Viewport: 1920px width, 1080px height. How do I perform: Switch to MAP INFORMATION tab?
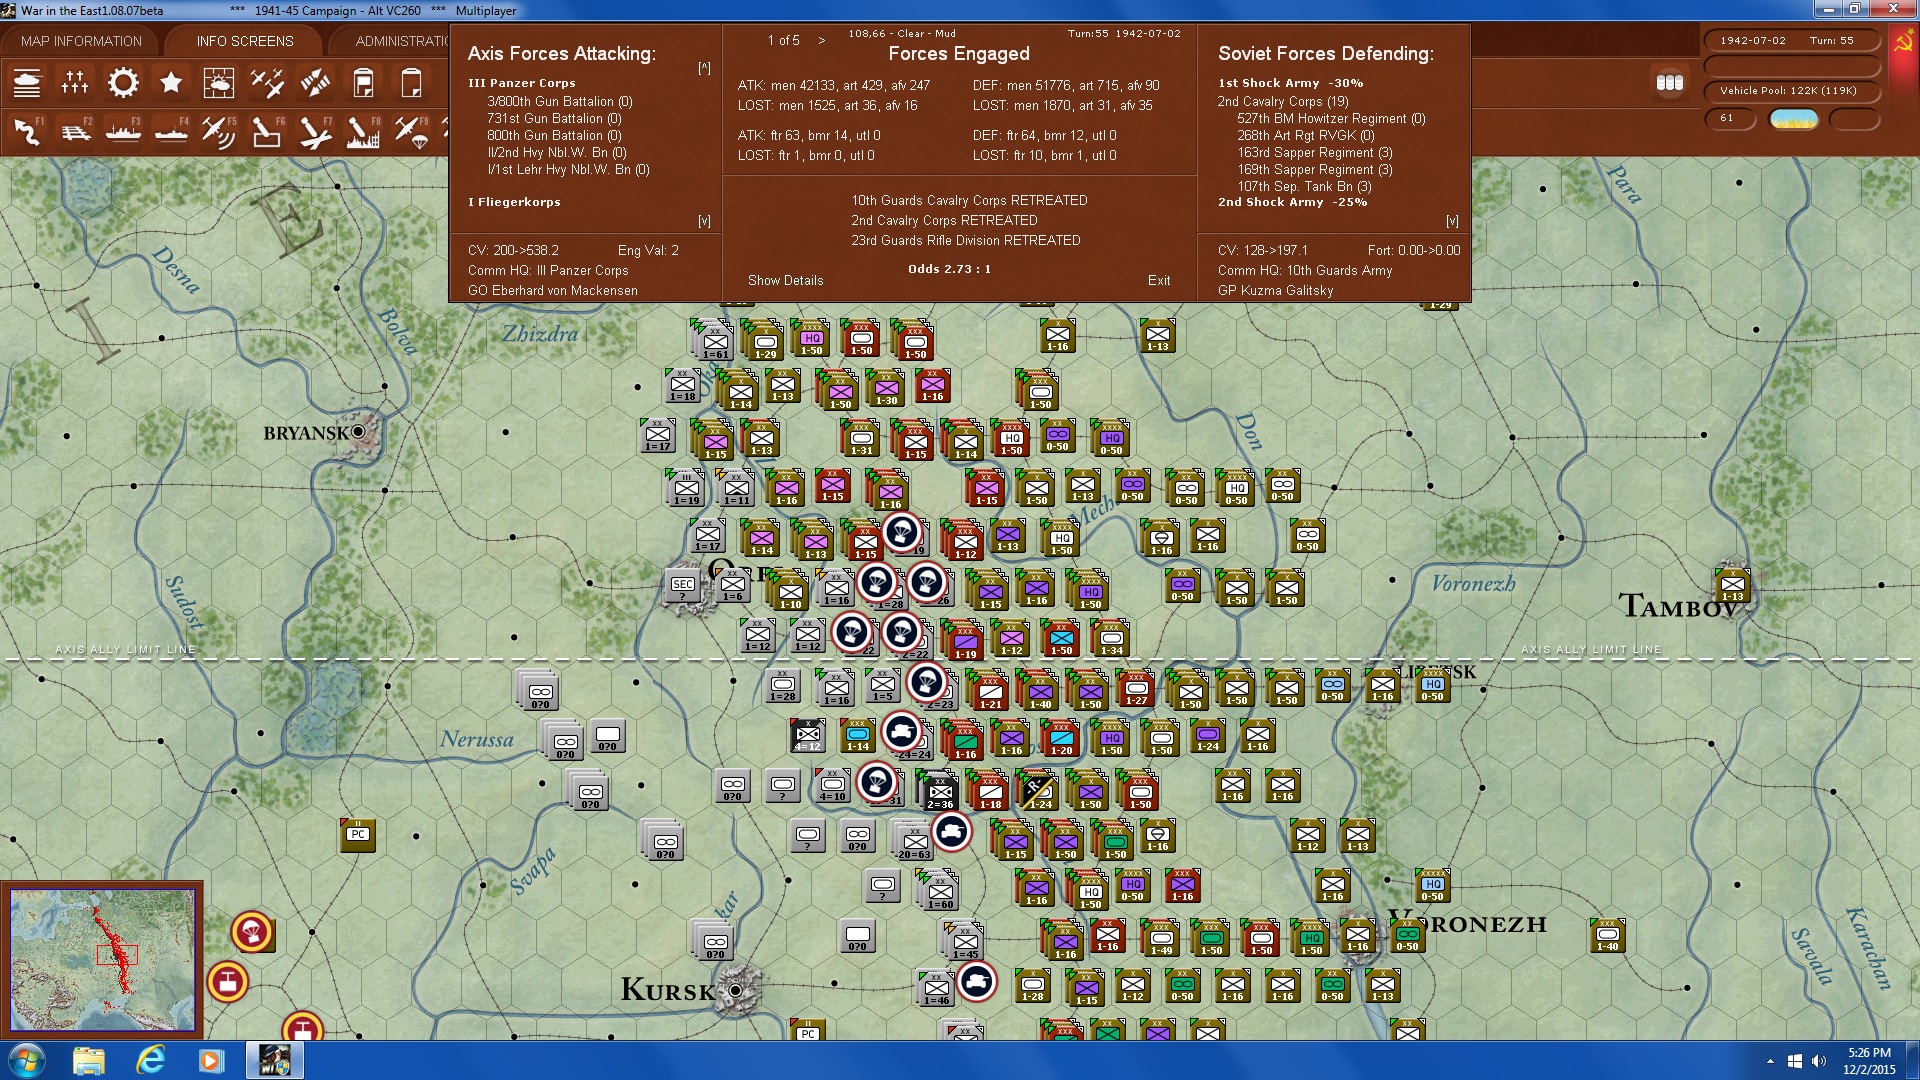tap(81, 41)
